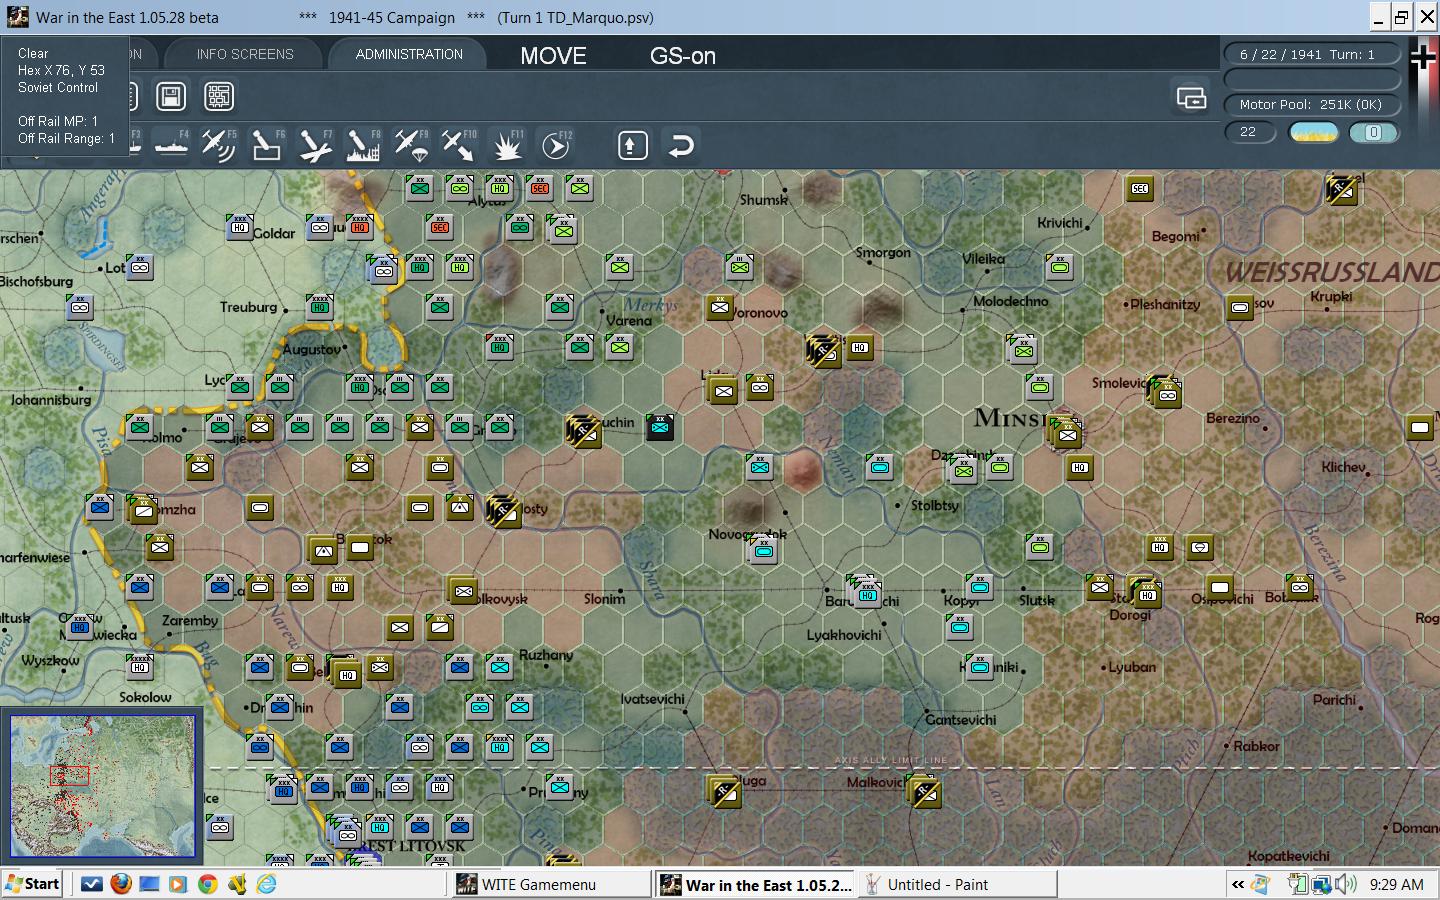
Task: Click the Molodechno town label
Action: 1011,301
